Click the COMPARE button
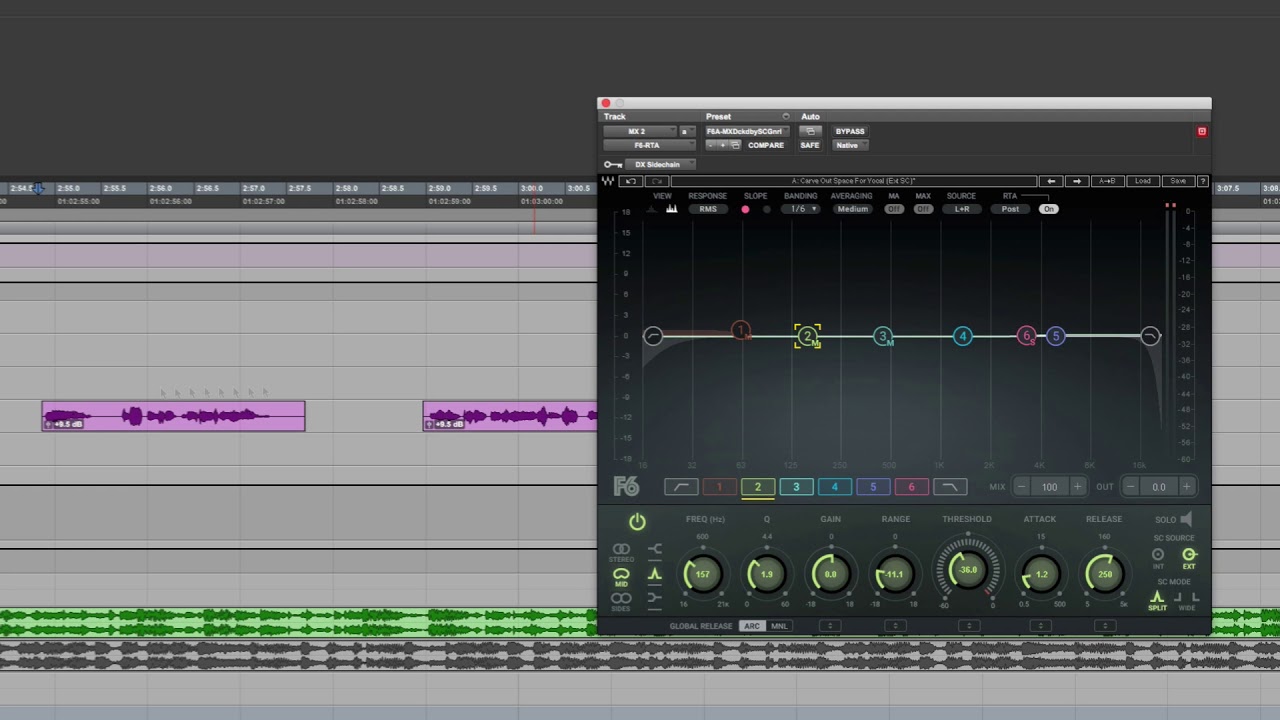This screenshot has width=1280, height=720. 766,145
